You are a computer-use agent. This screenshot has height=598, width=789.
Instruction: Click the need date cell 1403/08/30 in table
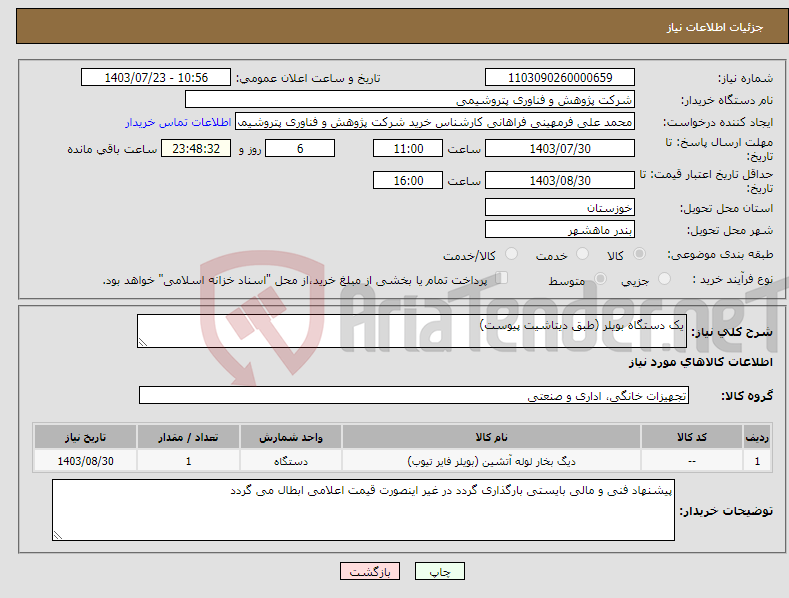point(85,461)
